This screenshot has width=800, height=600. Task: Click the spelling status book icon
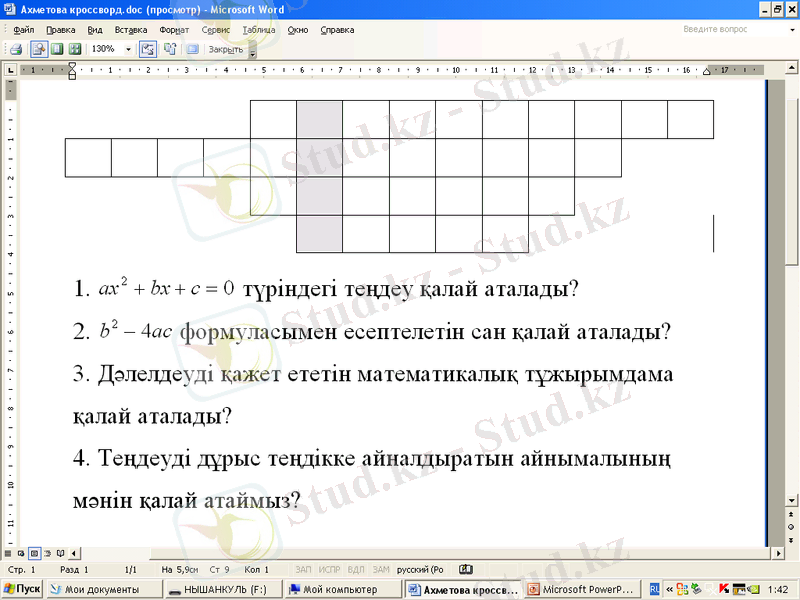(x=465, y=569)
